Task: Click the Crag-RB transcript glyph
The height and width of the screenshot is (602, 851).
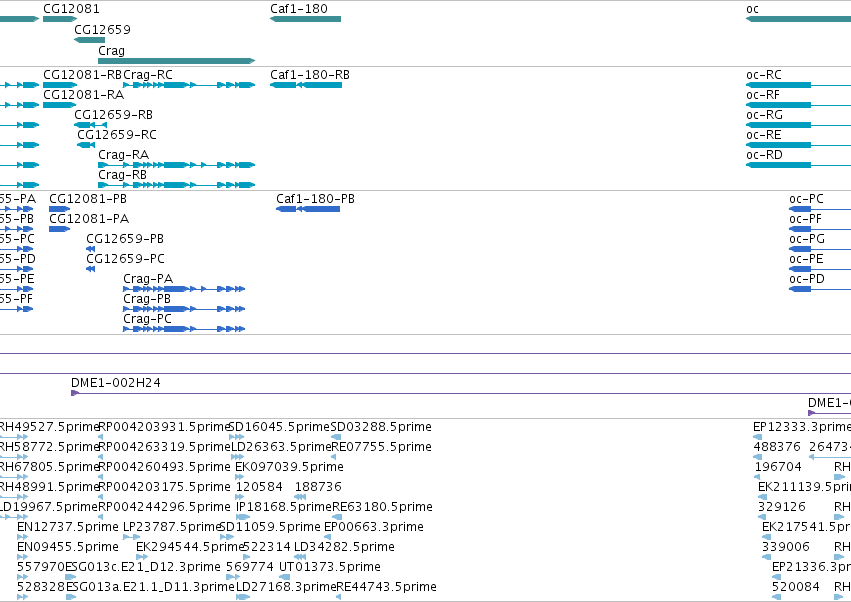Action: tap(176, 185)
